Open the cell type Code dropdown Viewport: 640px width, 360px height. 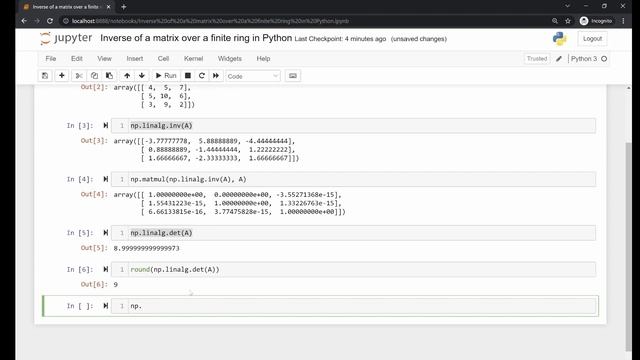(x=253, y=76)
